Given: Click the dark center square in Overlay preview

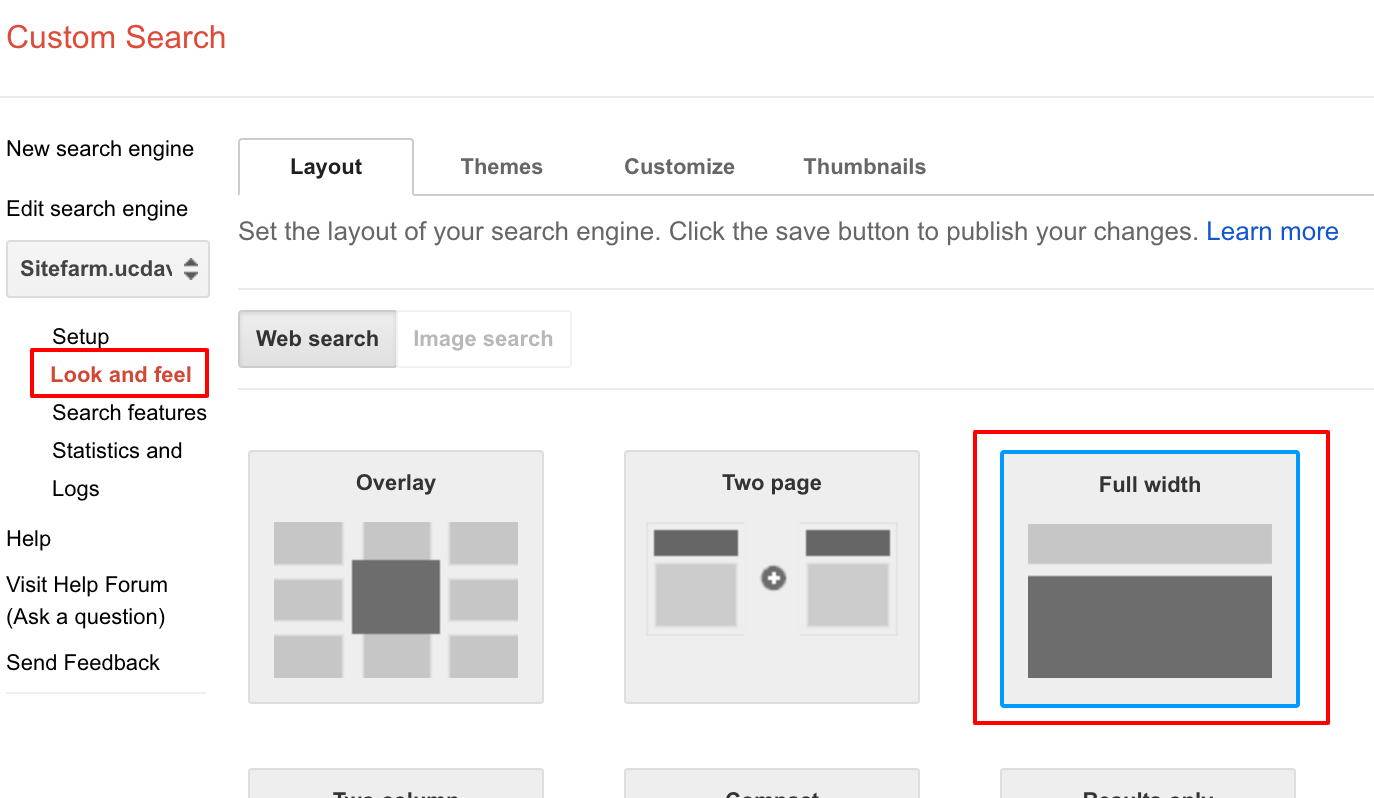Looking at the screenshot, I should [x=396, y=596].
